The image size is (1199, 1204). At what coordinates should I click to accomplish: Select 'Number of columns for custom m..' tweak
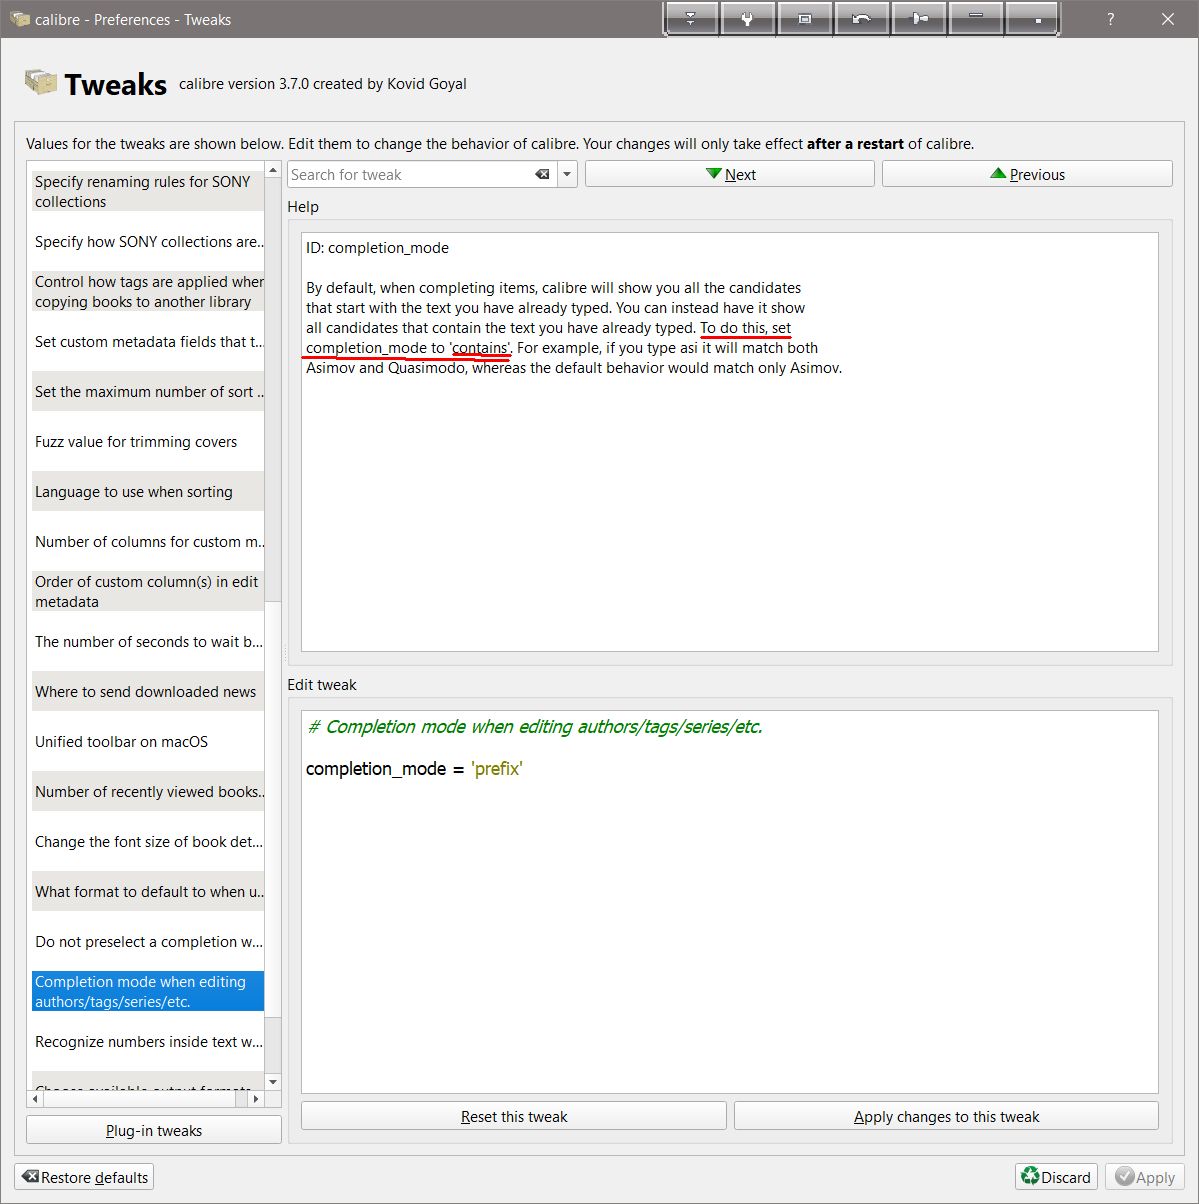tap(148, 541)
